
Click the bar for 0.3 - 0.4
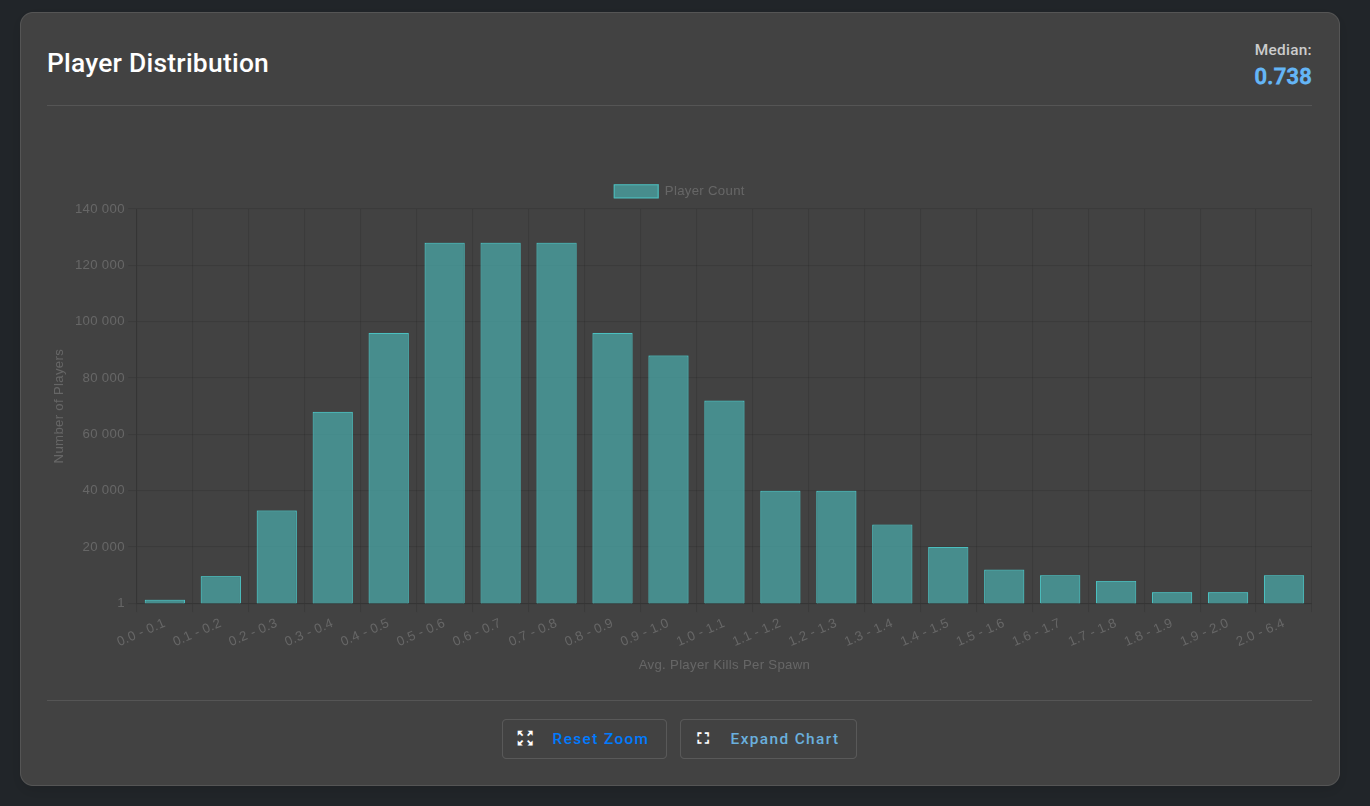[333, 508]
